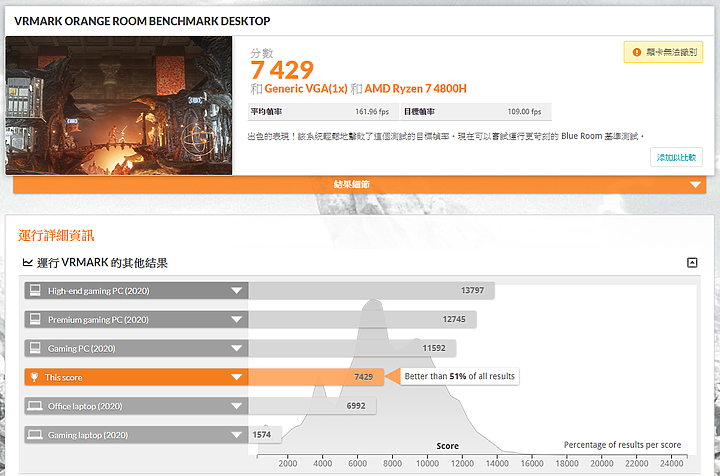Click the 平均幀率 label
This screenshot has width=720, height=476.
pos(266,112)
